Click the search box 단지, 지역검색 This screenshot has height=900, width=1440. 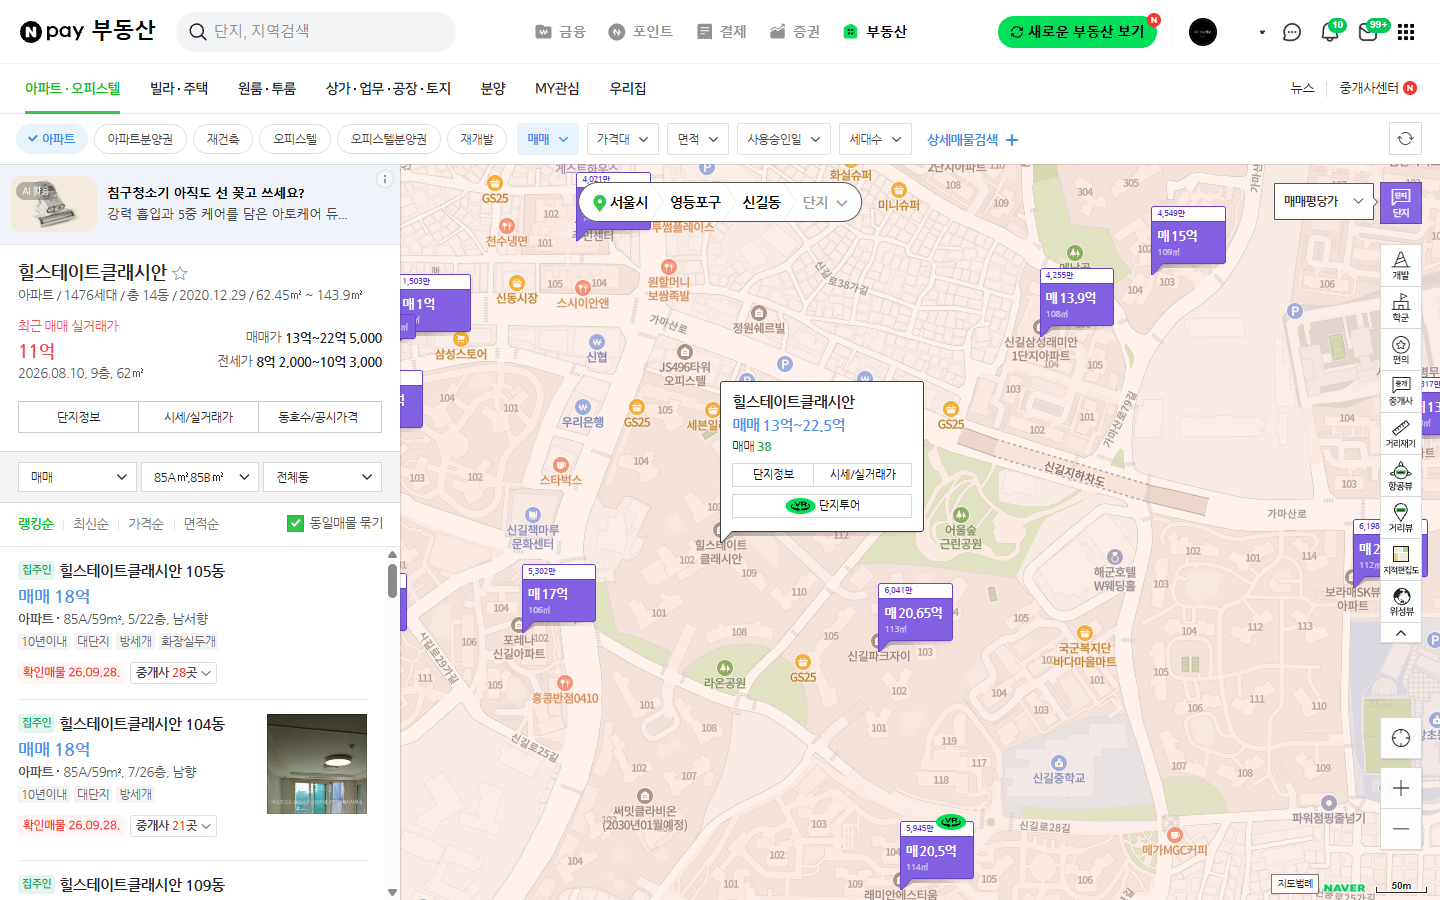(316, 32)
